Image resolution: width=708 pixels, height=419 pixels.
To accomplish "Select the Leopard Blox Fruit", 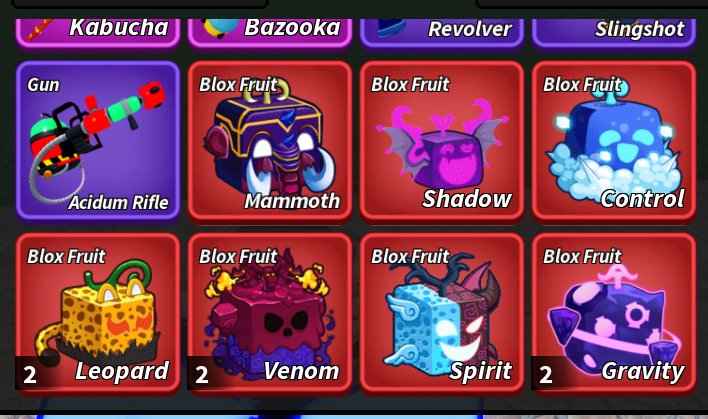I will 98,313.
